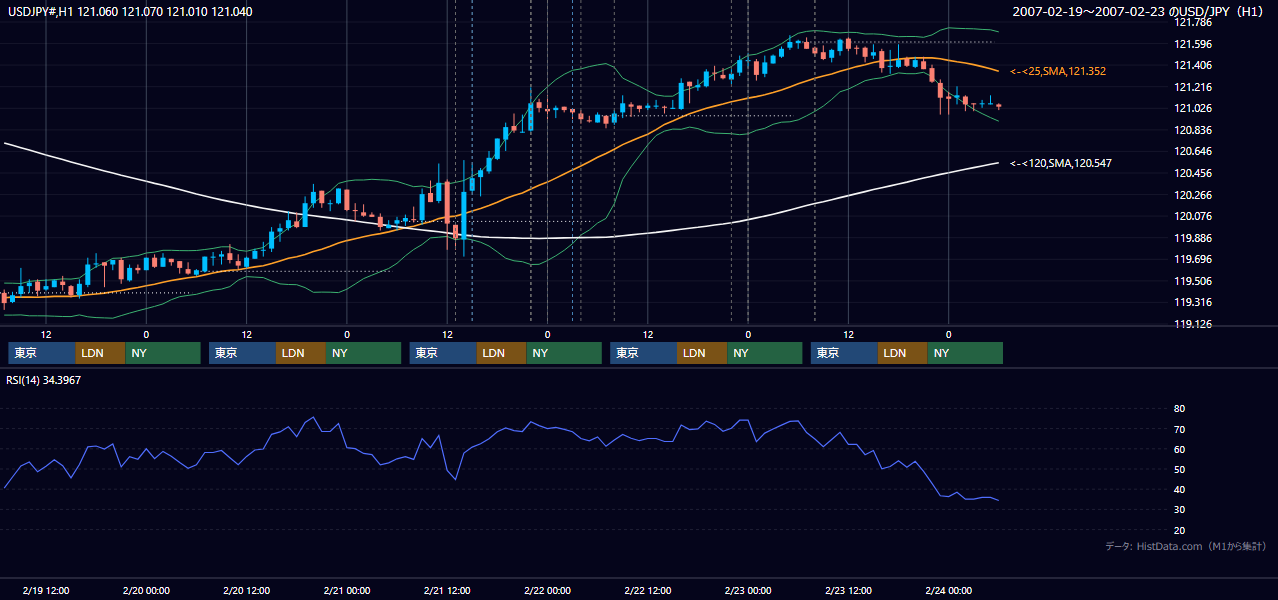
Task: Click price axis label 119.696
Action: point(1192,259)
